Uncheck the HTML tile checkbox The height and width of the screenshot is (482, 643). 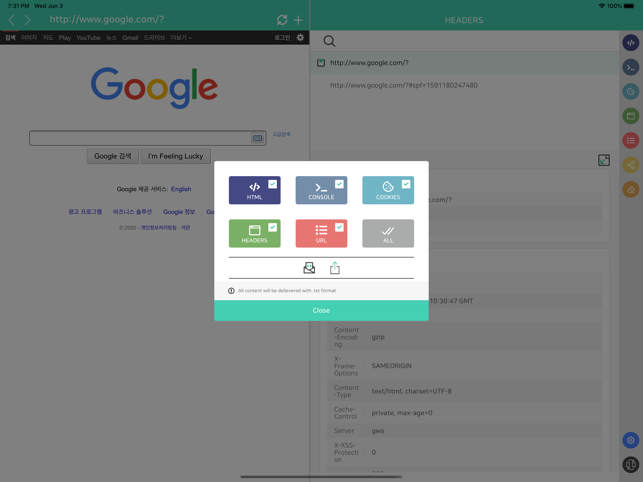point(272,184)
